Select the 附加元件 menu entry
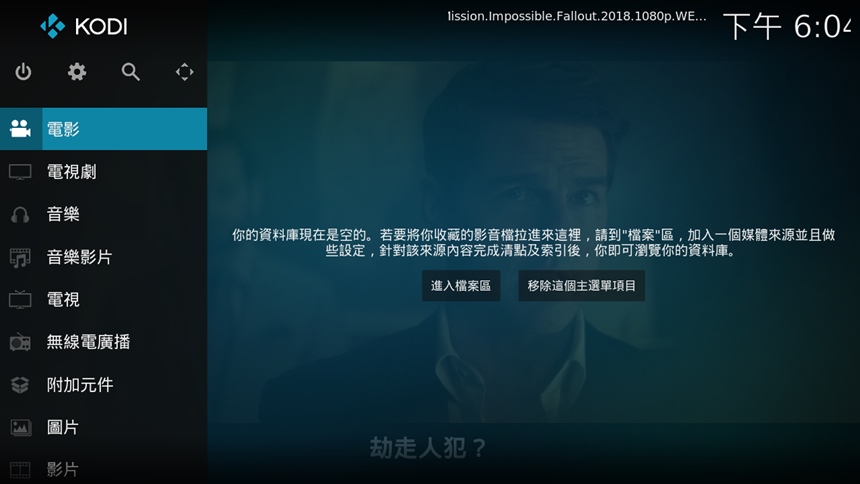The width and height of the screenshot is (860, 484). click(104, 385)
